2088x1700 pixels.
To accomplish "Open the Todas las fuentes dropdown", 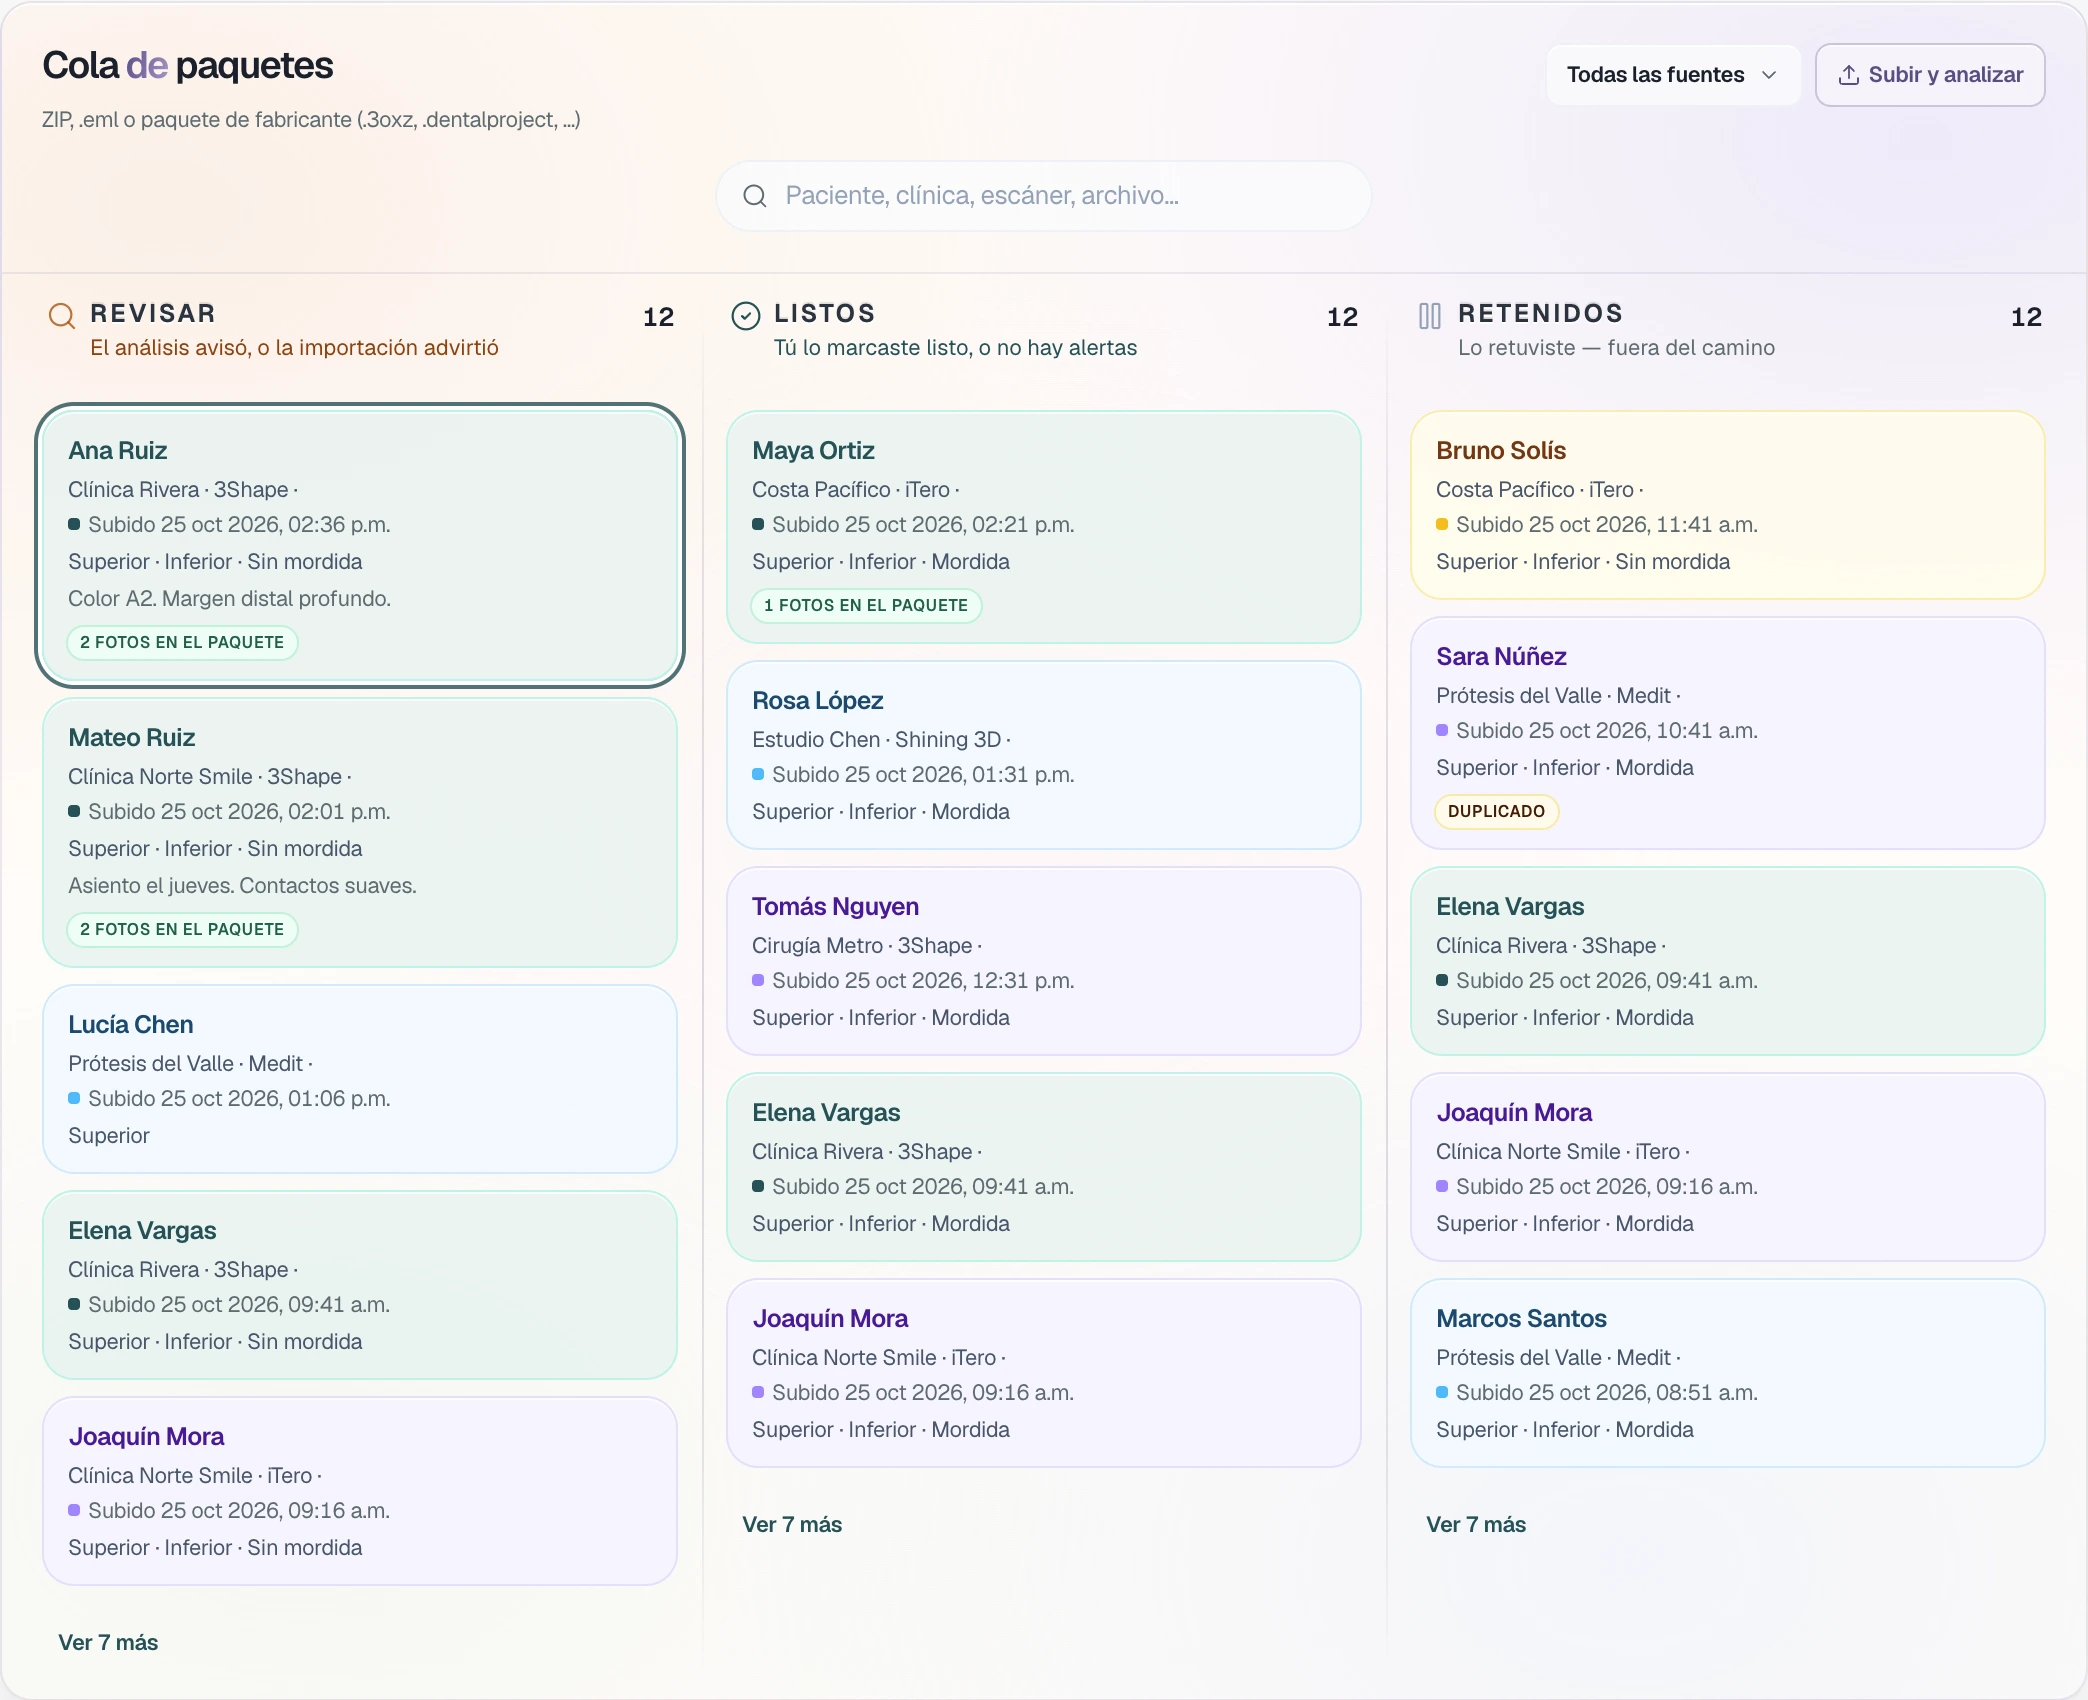I will [1673, 75].
